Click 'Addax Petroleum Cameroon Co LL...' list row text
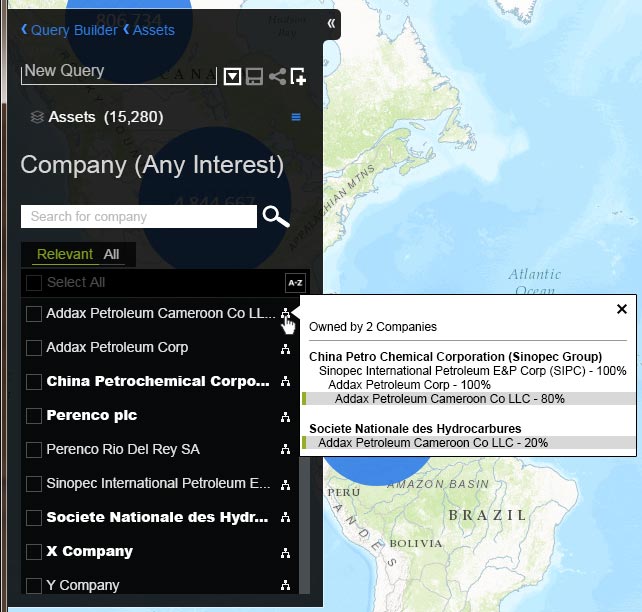This screenshot has height=612, width=642. (x=161, y=313)
